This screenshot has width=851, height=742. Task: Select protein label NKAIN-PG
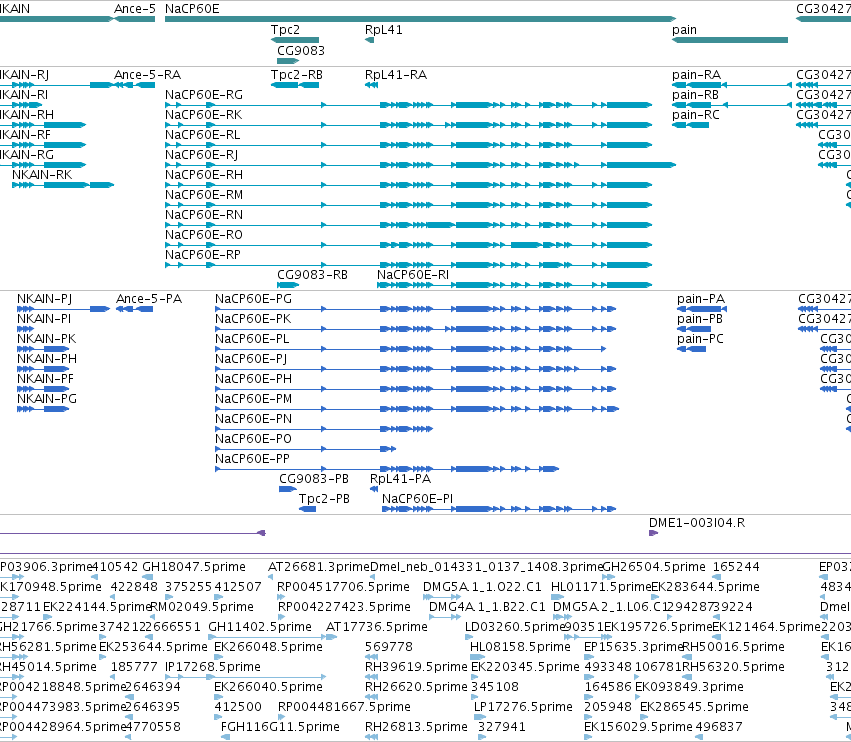(47, 398)
